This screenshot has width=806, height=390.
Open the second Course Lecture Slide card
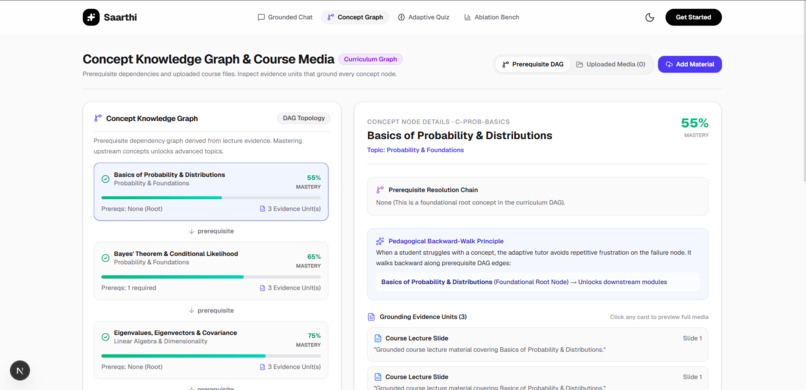tap(538, 378)
